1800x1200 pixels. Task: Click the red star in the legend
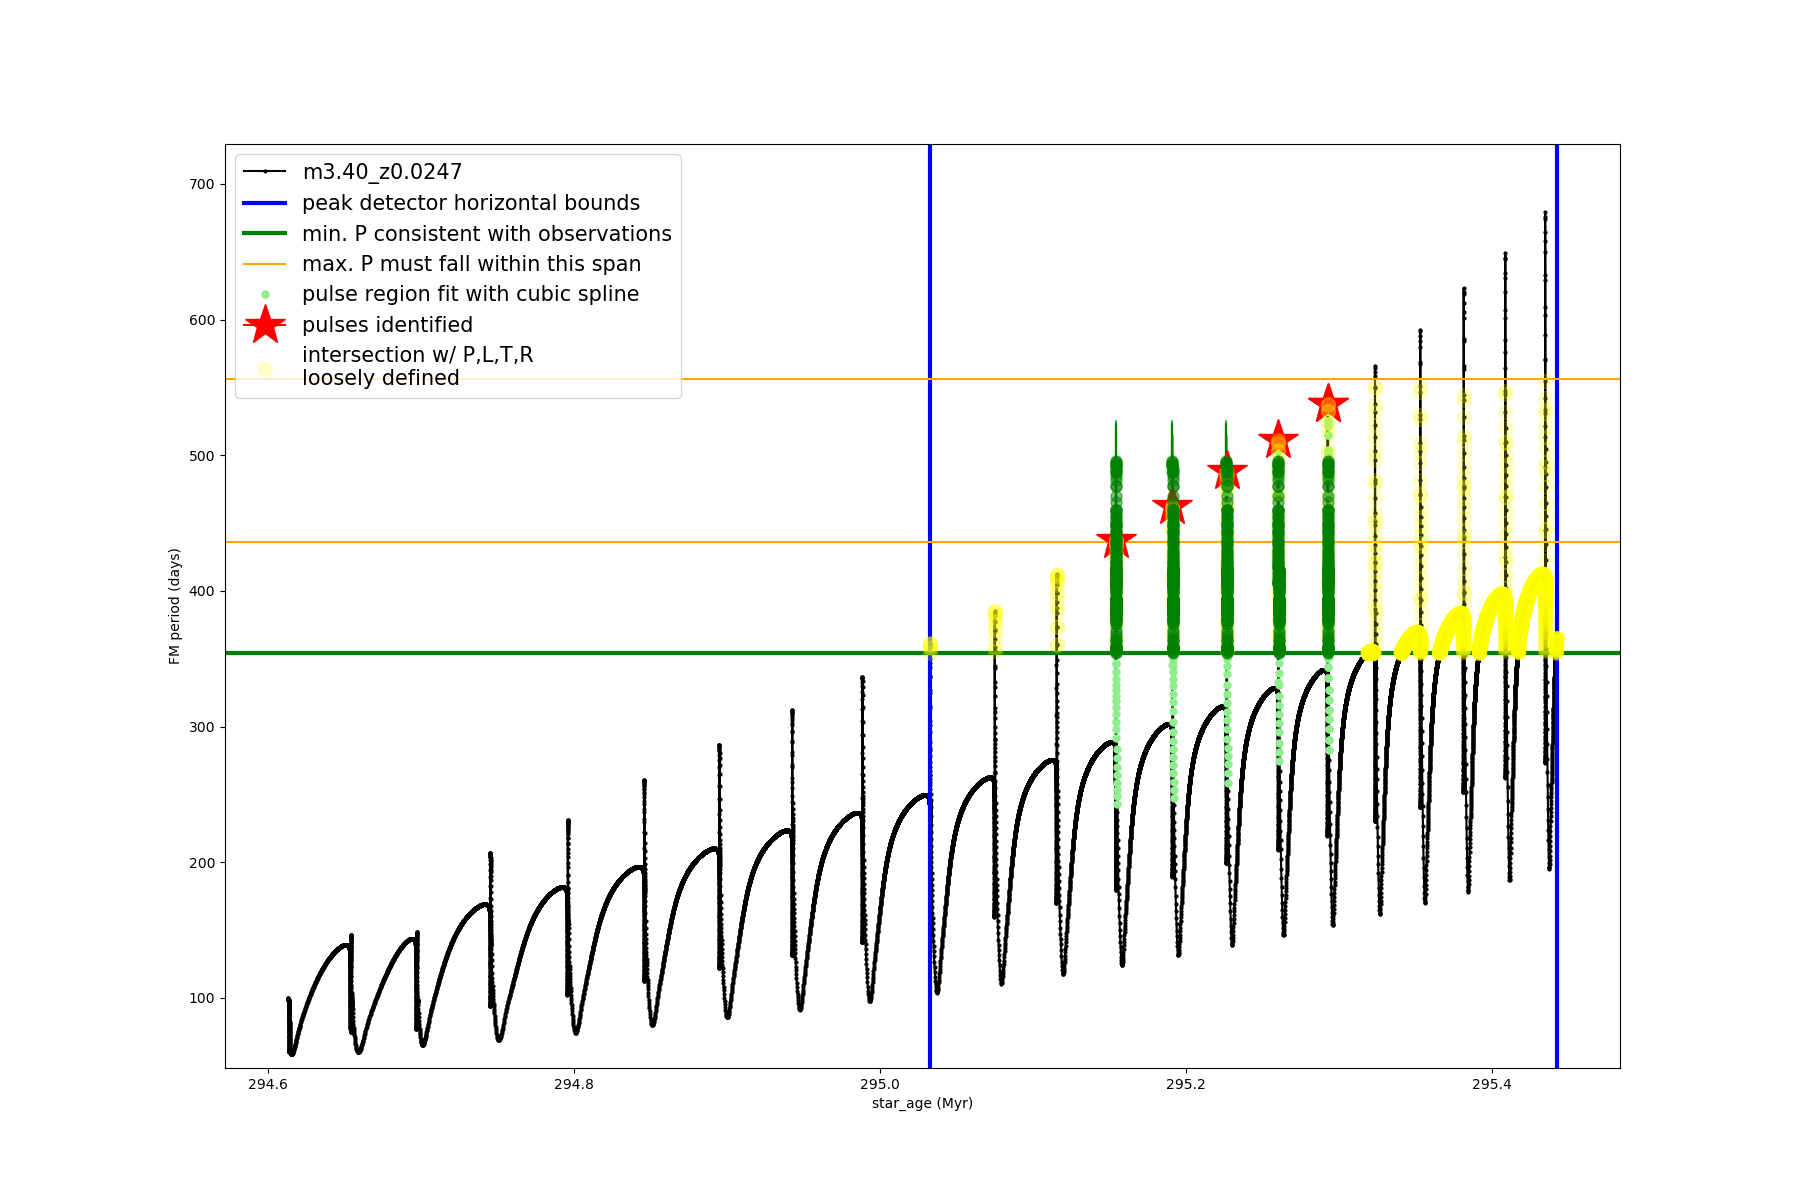pos(265,324)
